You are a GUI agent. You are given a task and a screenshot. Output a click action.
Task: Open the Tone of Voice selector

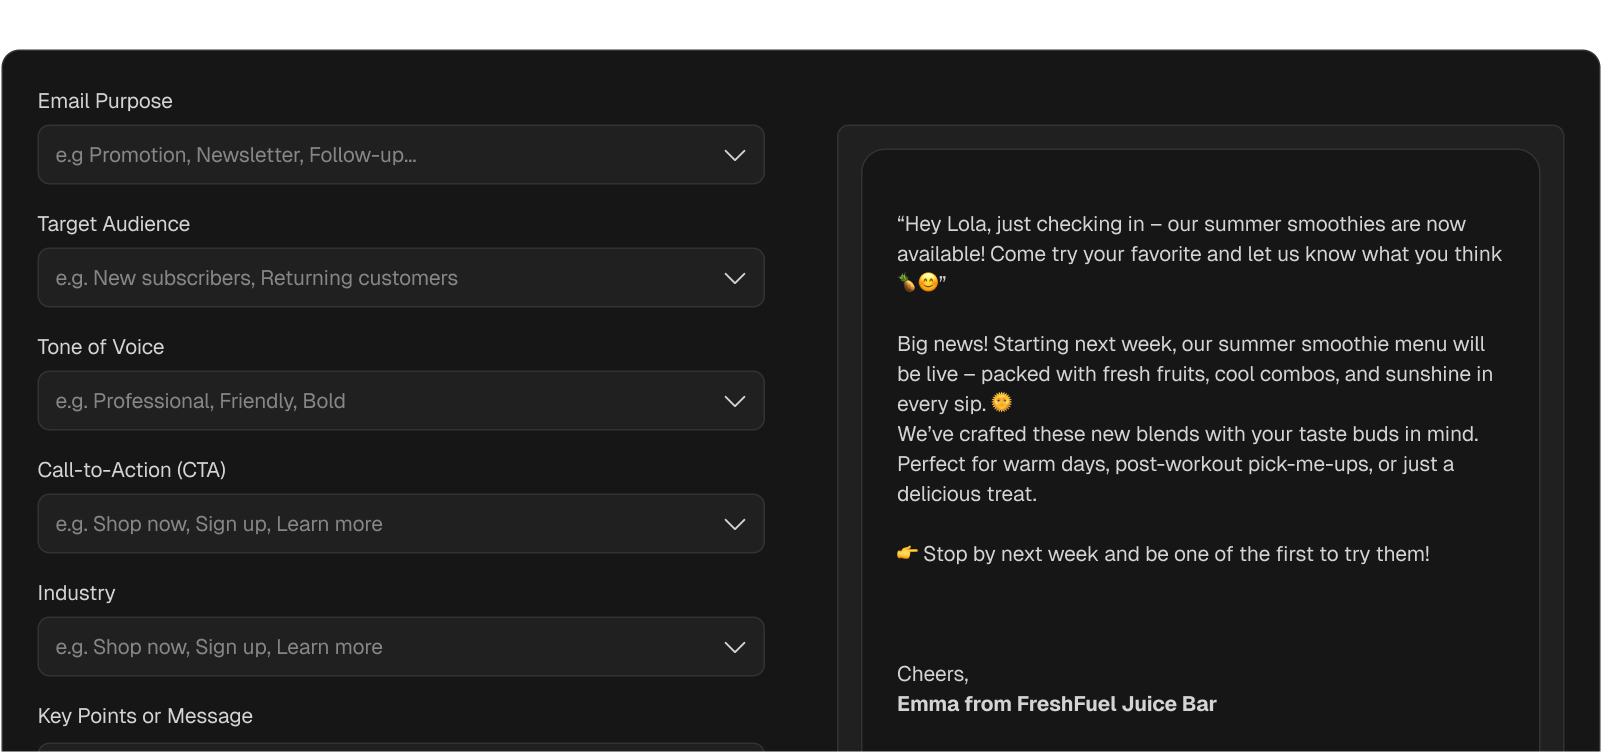[x=401, y=401]
